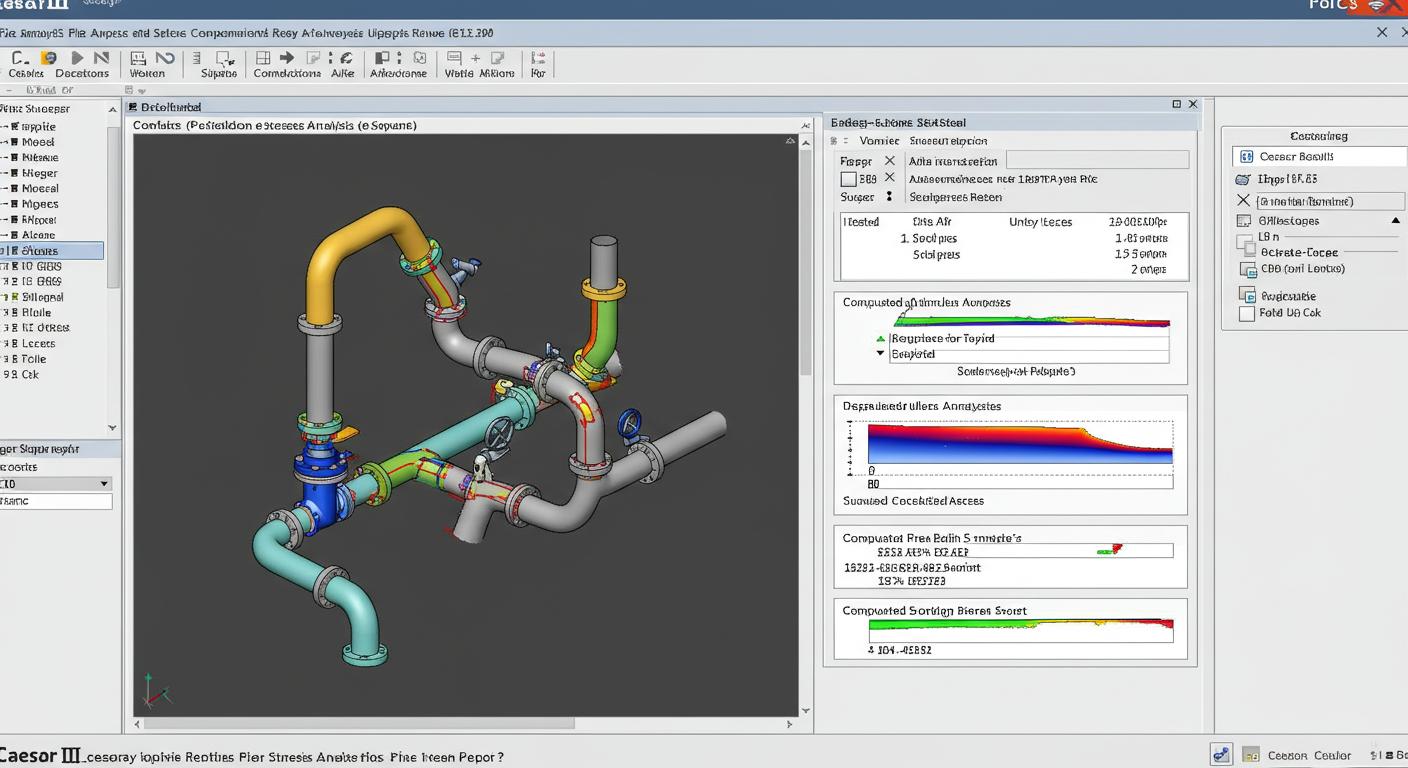The image size is (1408, 768).
Task: Select the Rioile tree item
Action: [x=36, y=312]
